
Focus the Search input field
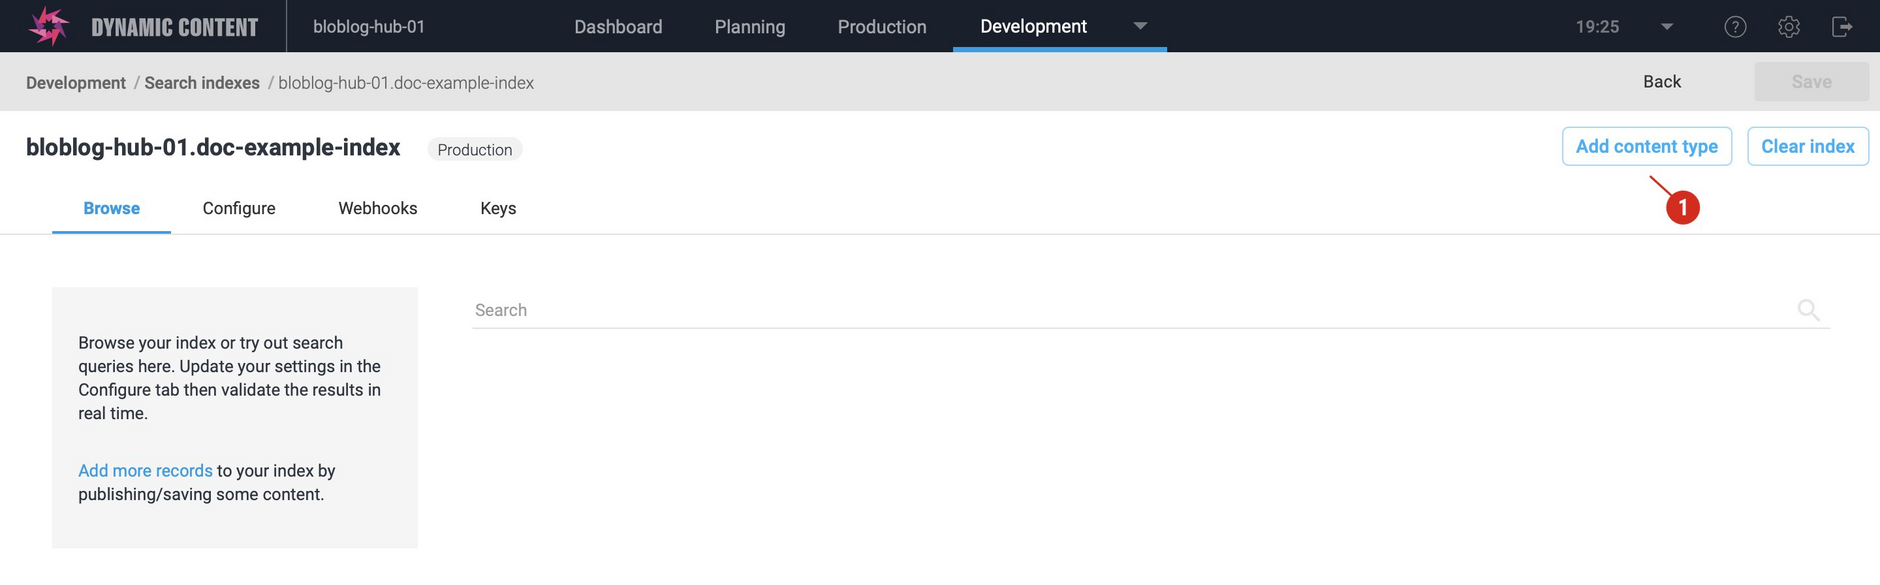click(x=1150, y=310)
